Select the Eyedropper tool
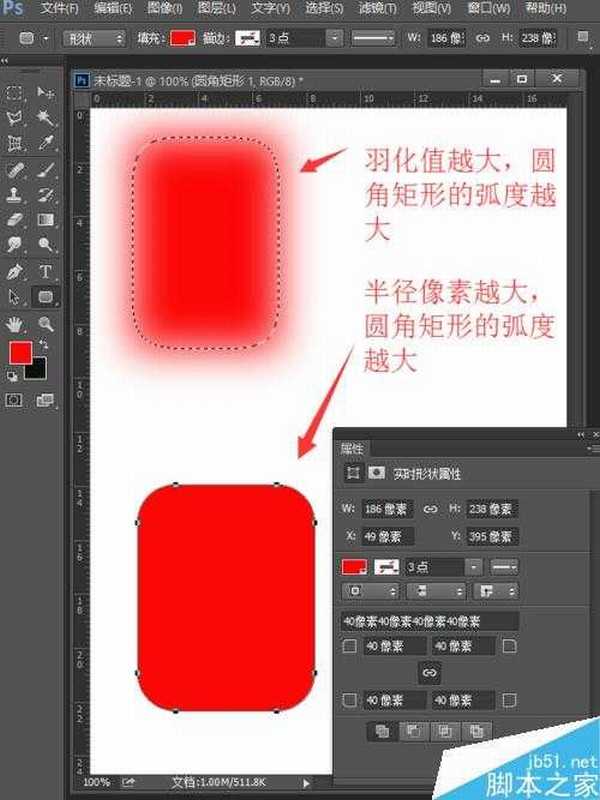Screen dimensions: 600x800 tap(46, 144)
